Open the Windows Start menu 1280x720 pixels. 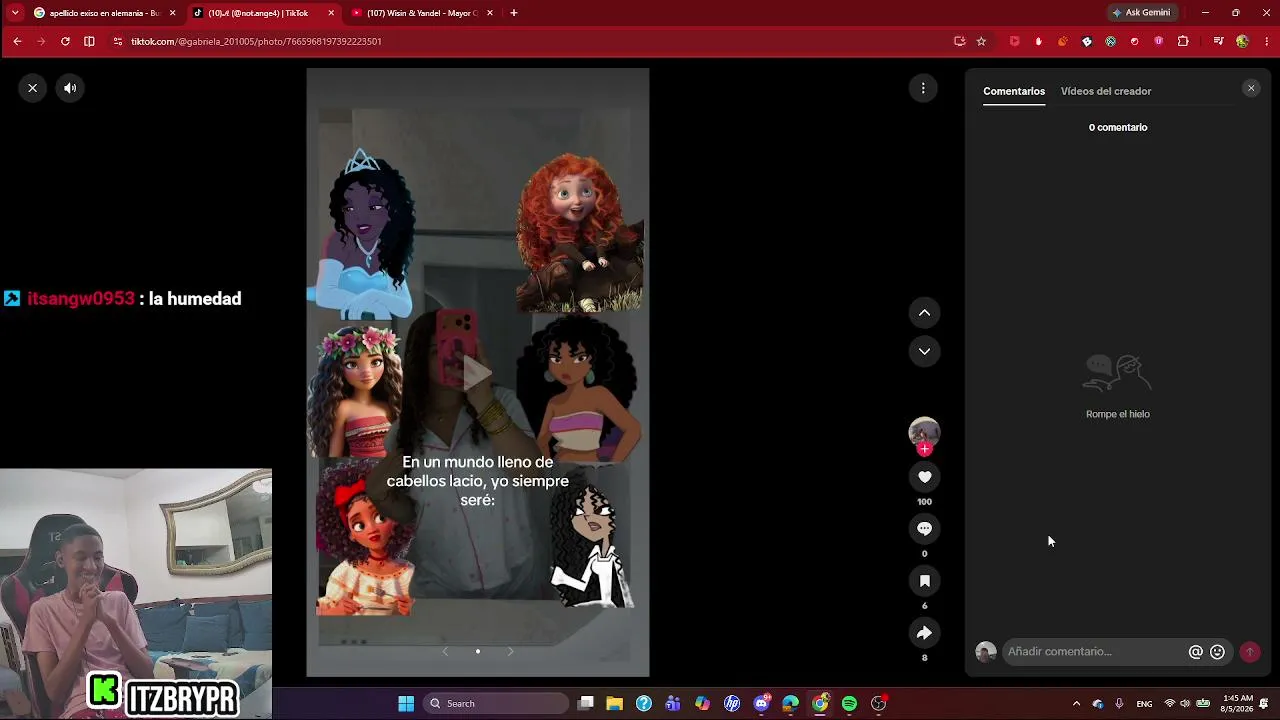pos(406,703)
